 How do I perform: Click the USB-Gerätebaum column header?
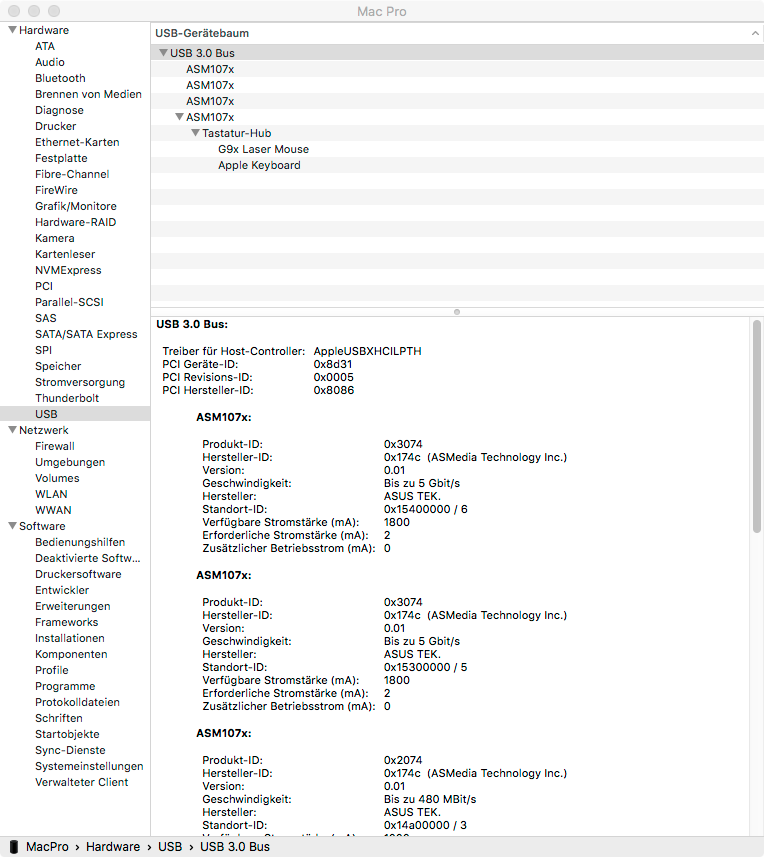click(x=457, y=33)
